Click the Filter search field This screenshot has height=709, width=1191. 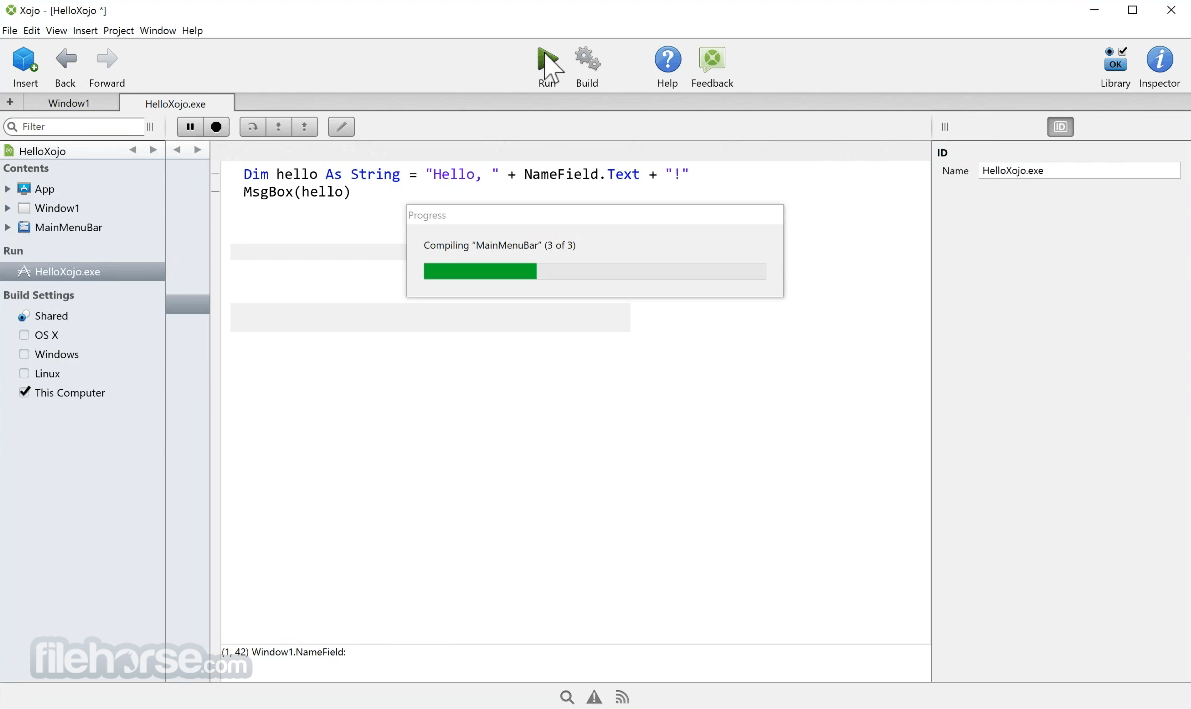tap(74, 127)
